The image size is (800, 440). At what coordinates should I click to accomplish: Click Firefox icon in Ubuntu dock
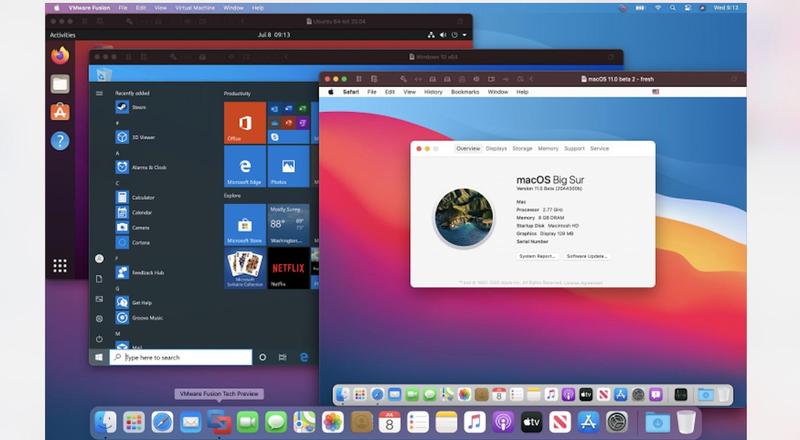point(60,55)
